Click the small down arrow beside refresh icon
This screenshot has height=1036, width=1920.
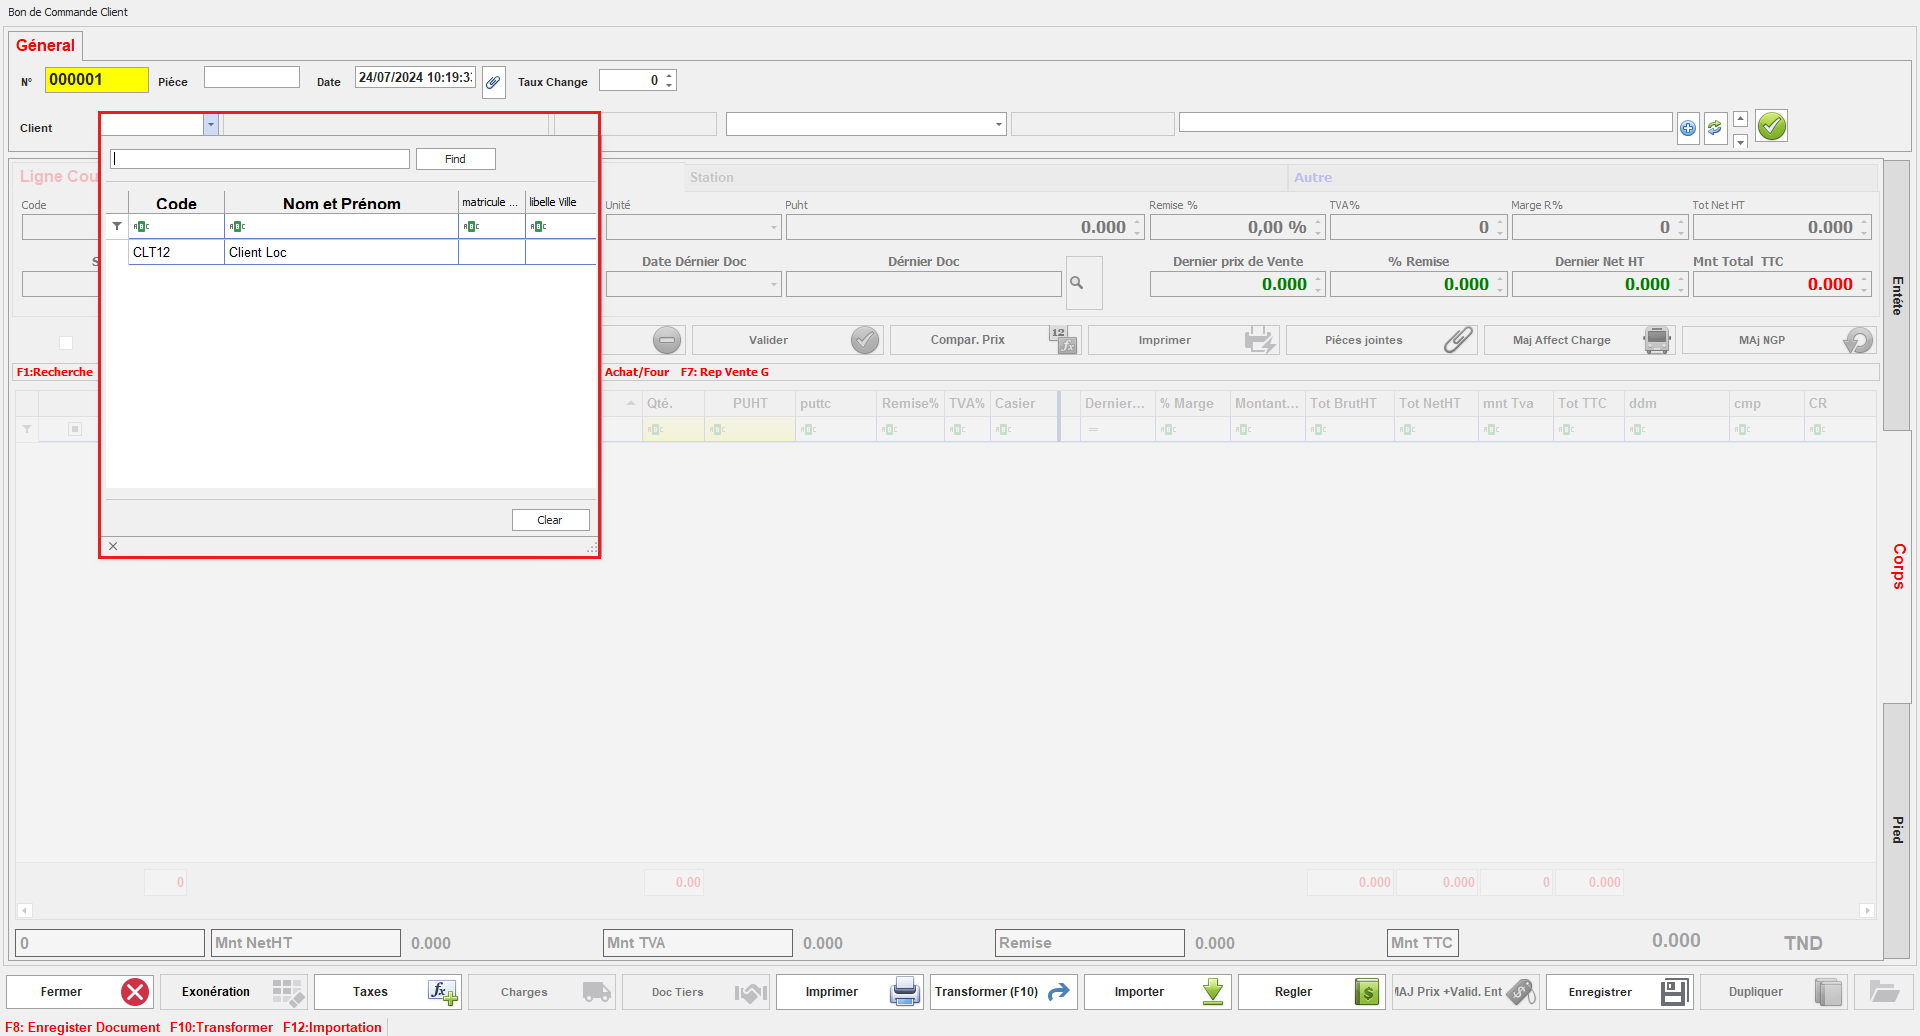(x=1740, y=142)
